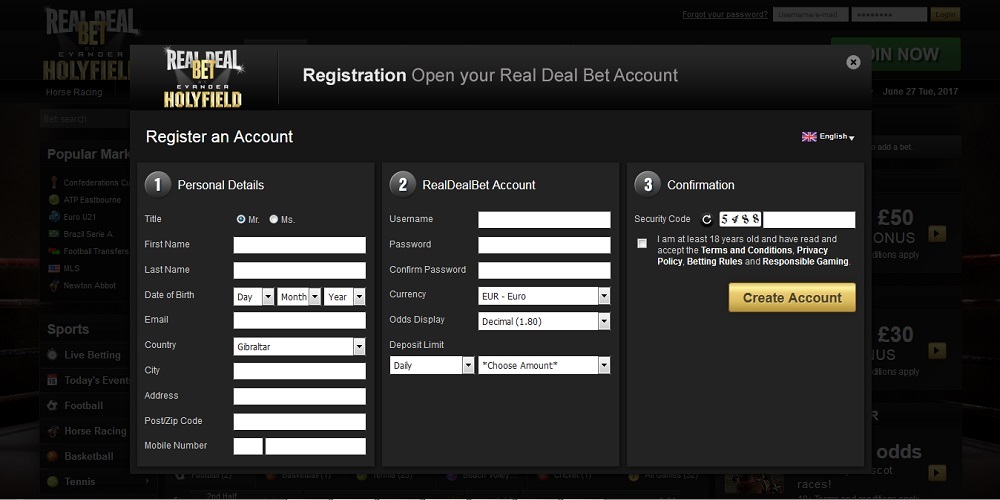Open the Choose Amount deposit dropdown
Image resolution: width=1000 pixels, height=500 pixels.
tap(544, 365)
